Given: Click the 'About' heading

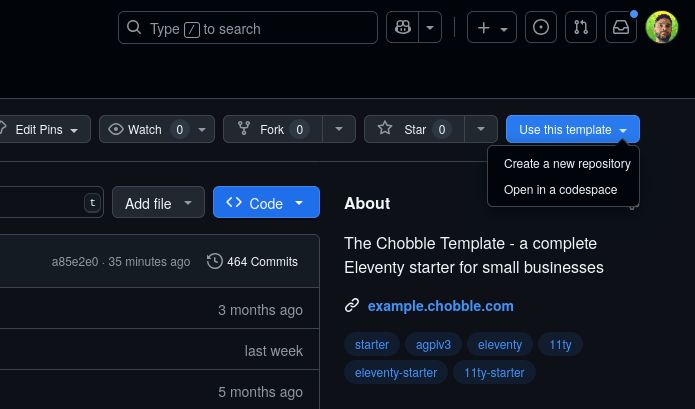Looking at the screenshot, I should point(367,203).
